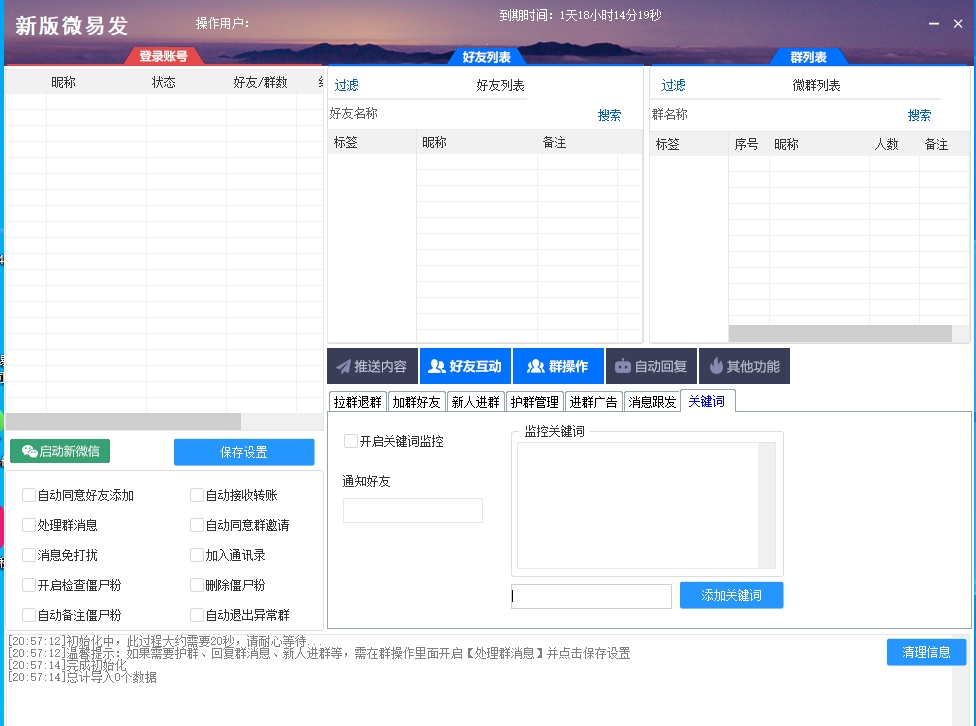
Task: Open the 推送内容 section
Action: (x=372, y=366)
